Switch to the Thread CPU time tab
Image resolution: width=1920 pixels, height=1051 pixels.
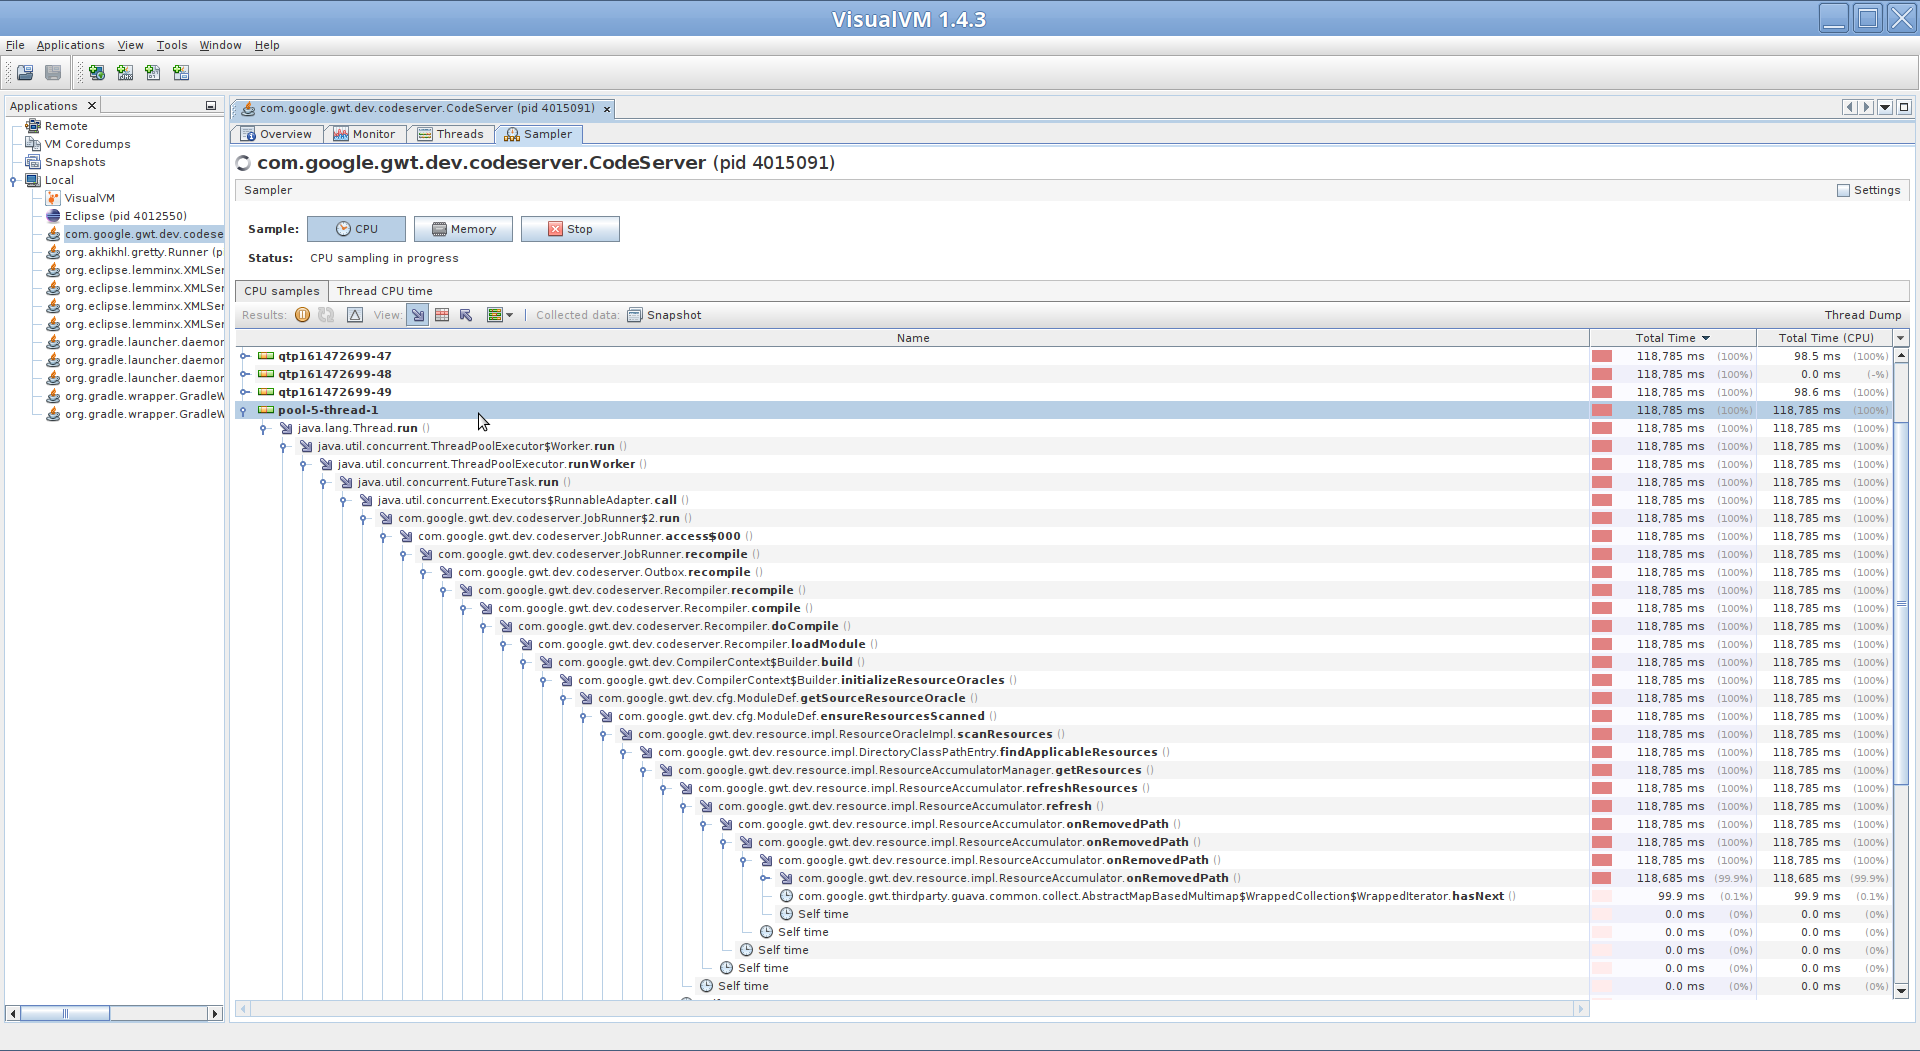point(384,290)
